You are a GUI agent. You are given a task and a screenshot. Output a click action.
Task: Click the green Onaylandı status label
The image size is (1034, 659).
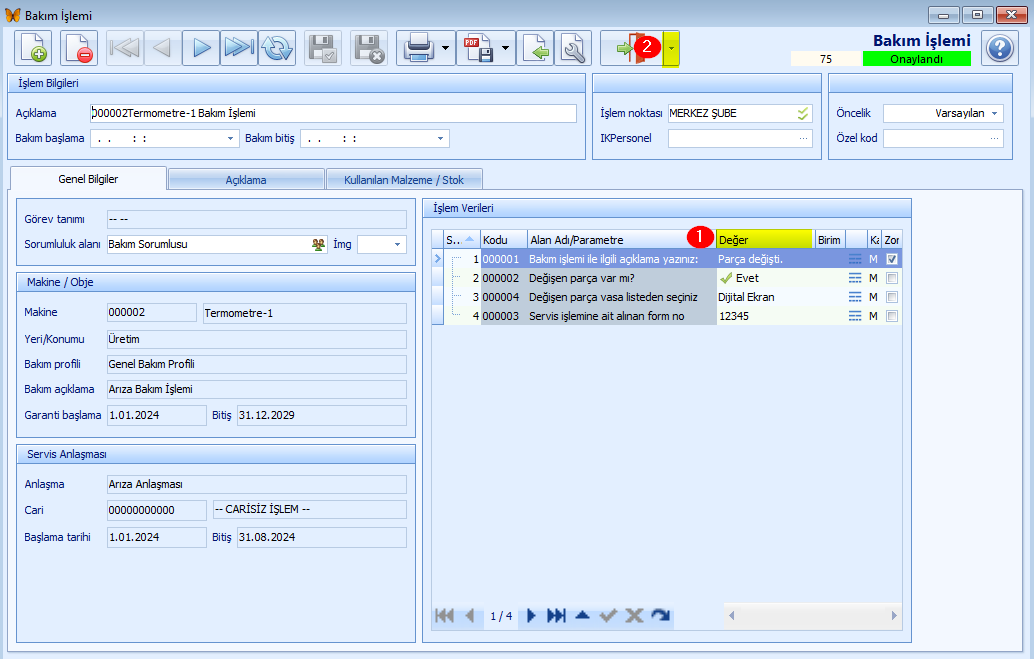917,59
